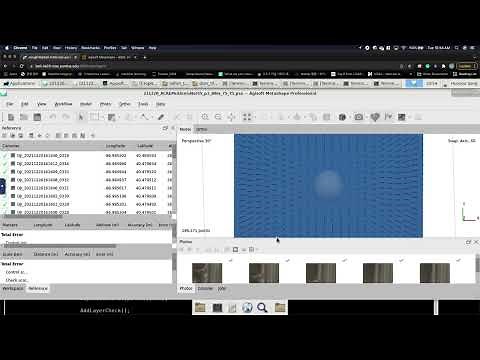Select the Rectangle selection tool
The height and width of the screenshot is (360, 480).
coord(94,117)
